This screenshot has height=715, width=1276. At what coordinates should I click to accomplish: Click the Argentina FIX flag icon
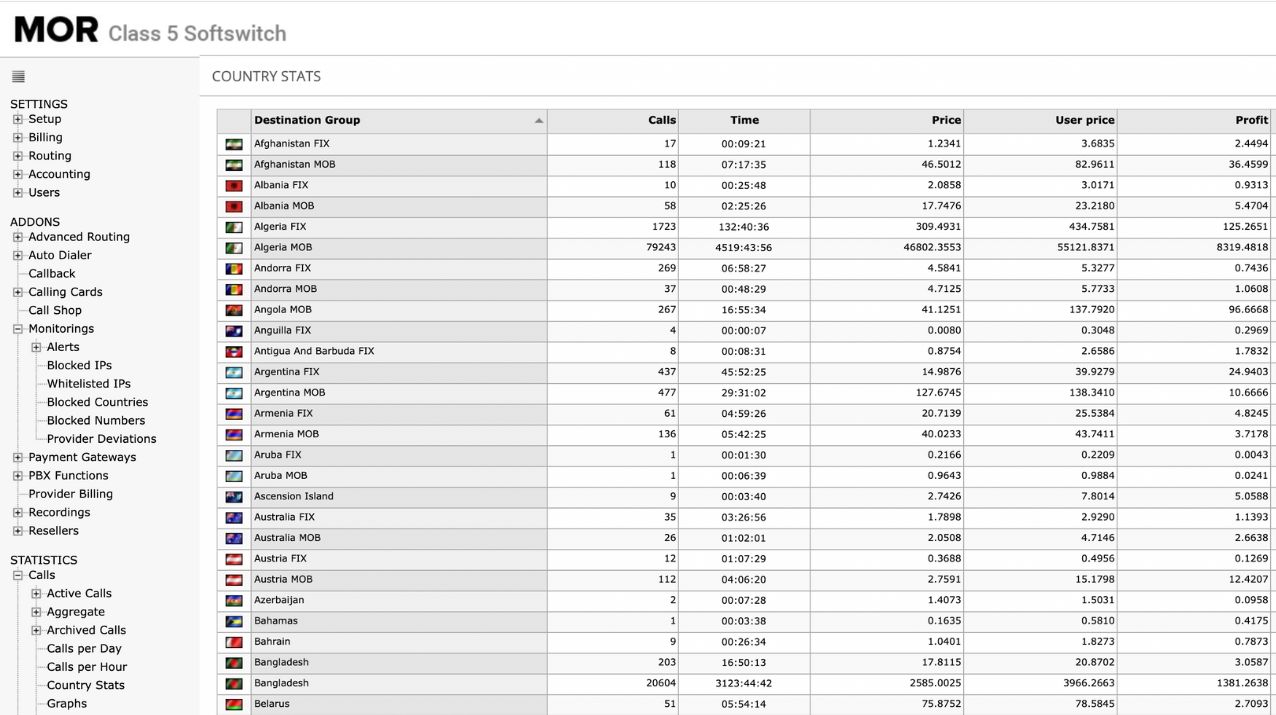(x=234, y=372)
